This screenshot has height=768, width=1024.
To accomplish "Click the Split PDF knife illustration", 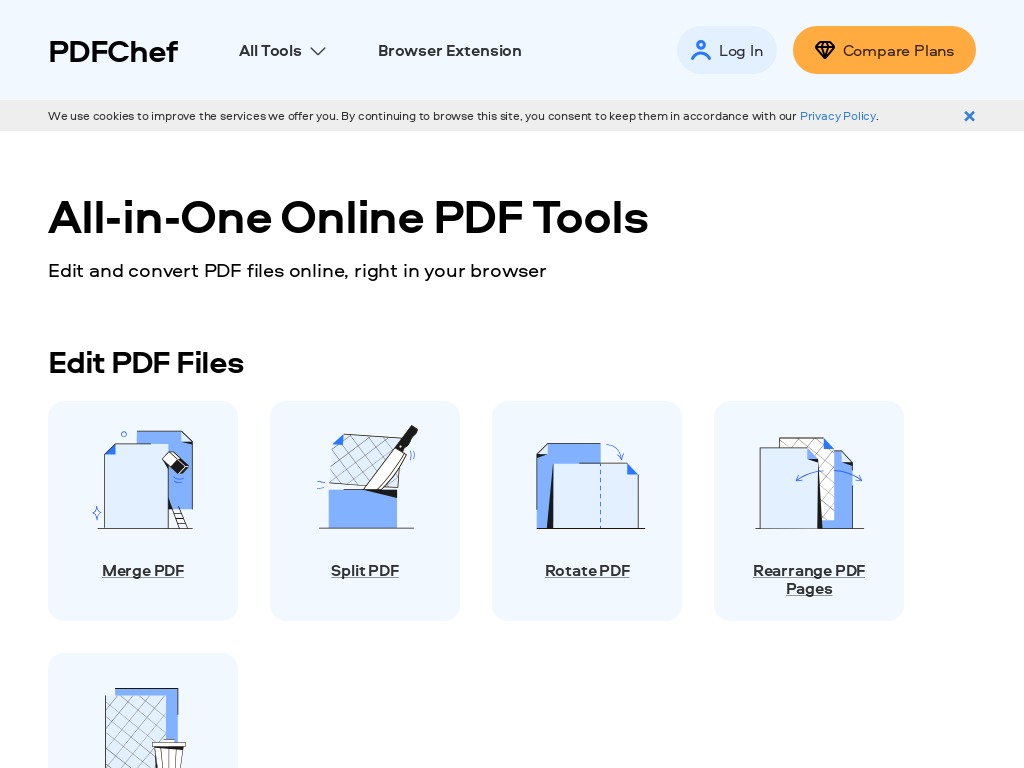I will point(366,477).
